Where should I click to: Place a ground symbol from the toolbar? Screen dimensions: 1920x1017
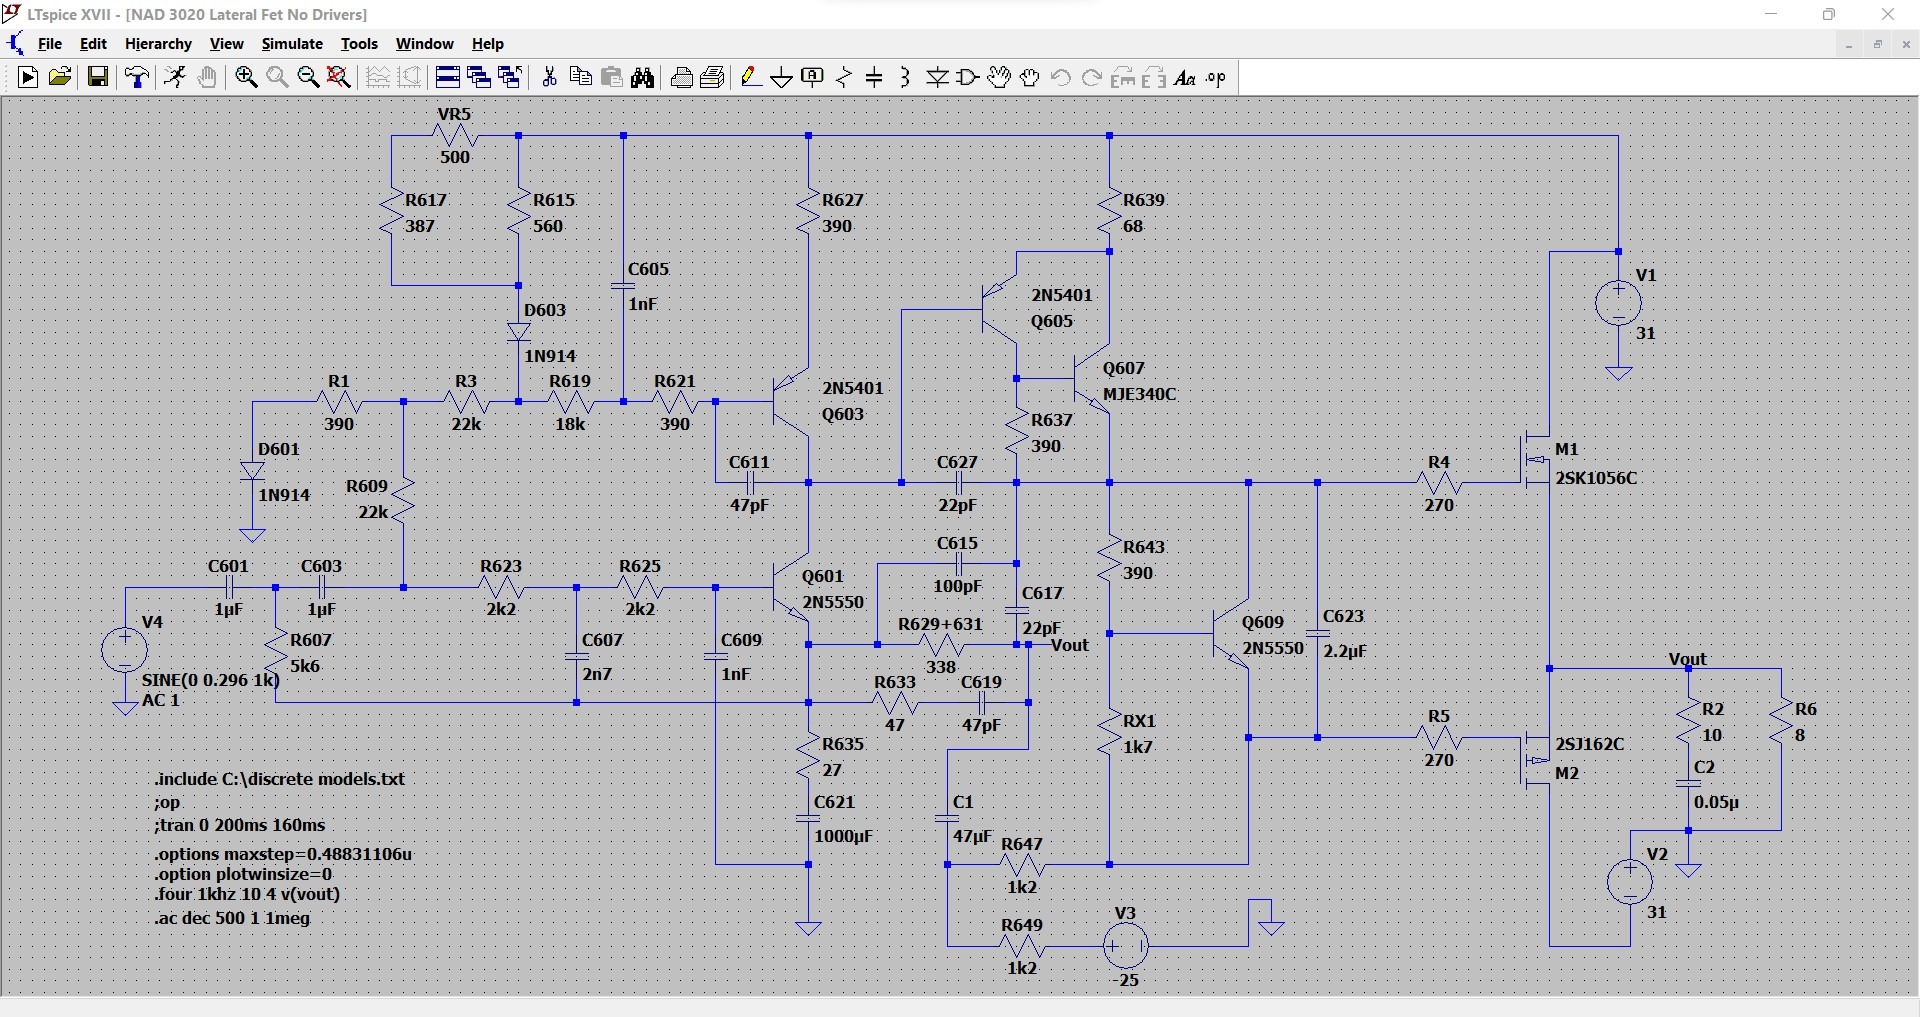click(782, 78)
